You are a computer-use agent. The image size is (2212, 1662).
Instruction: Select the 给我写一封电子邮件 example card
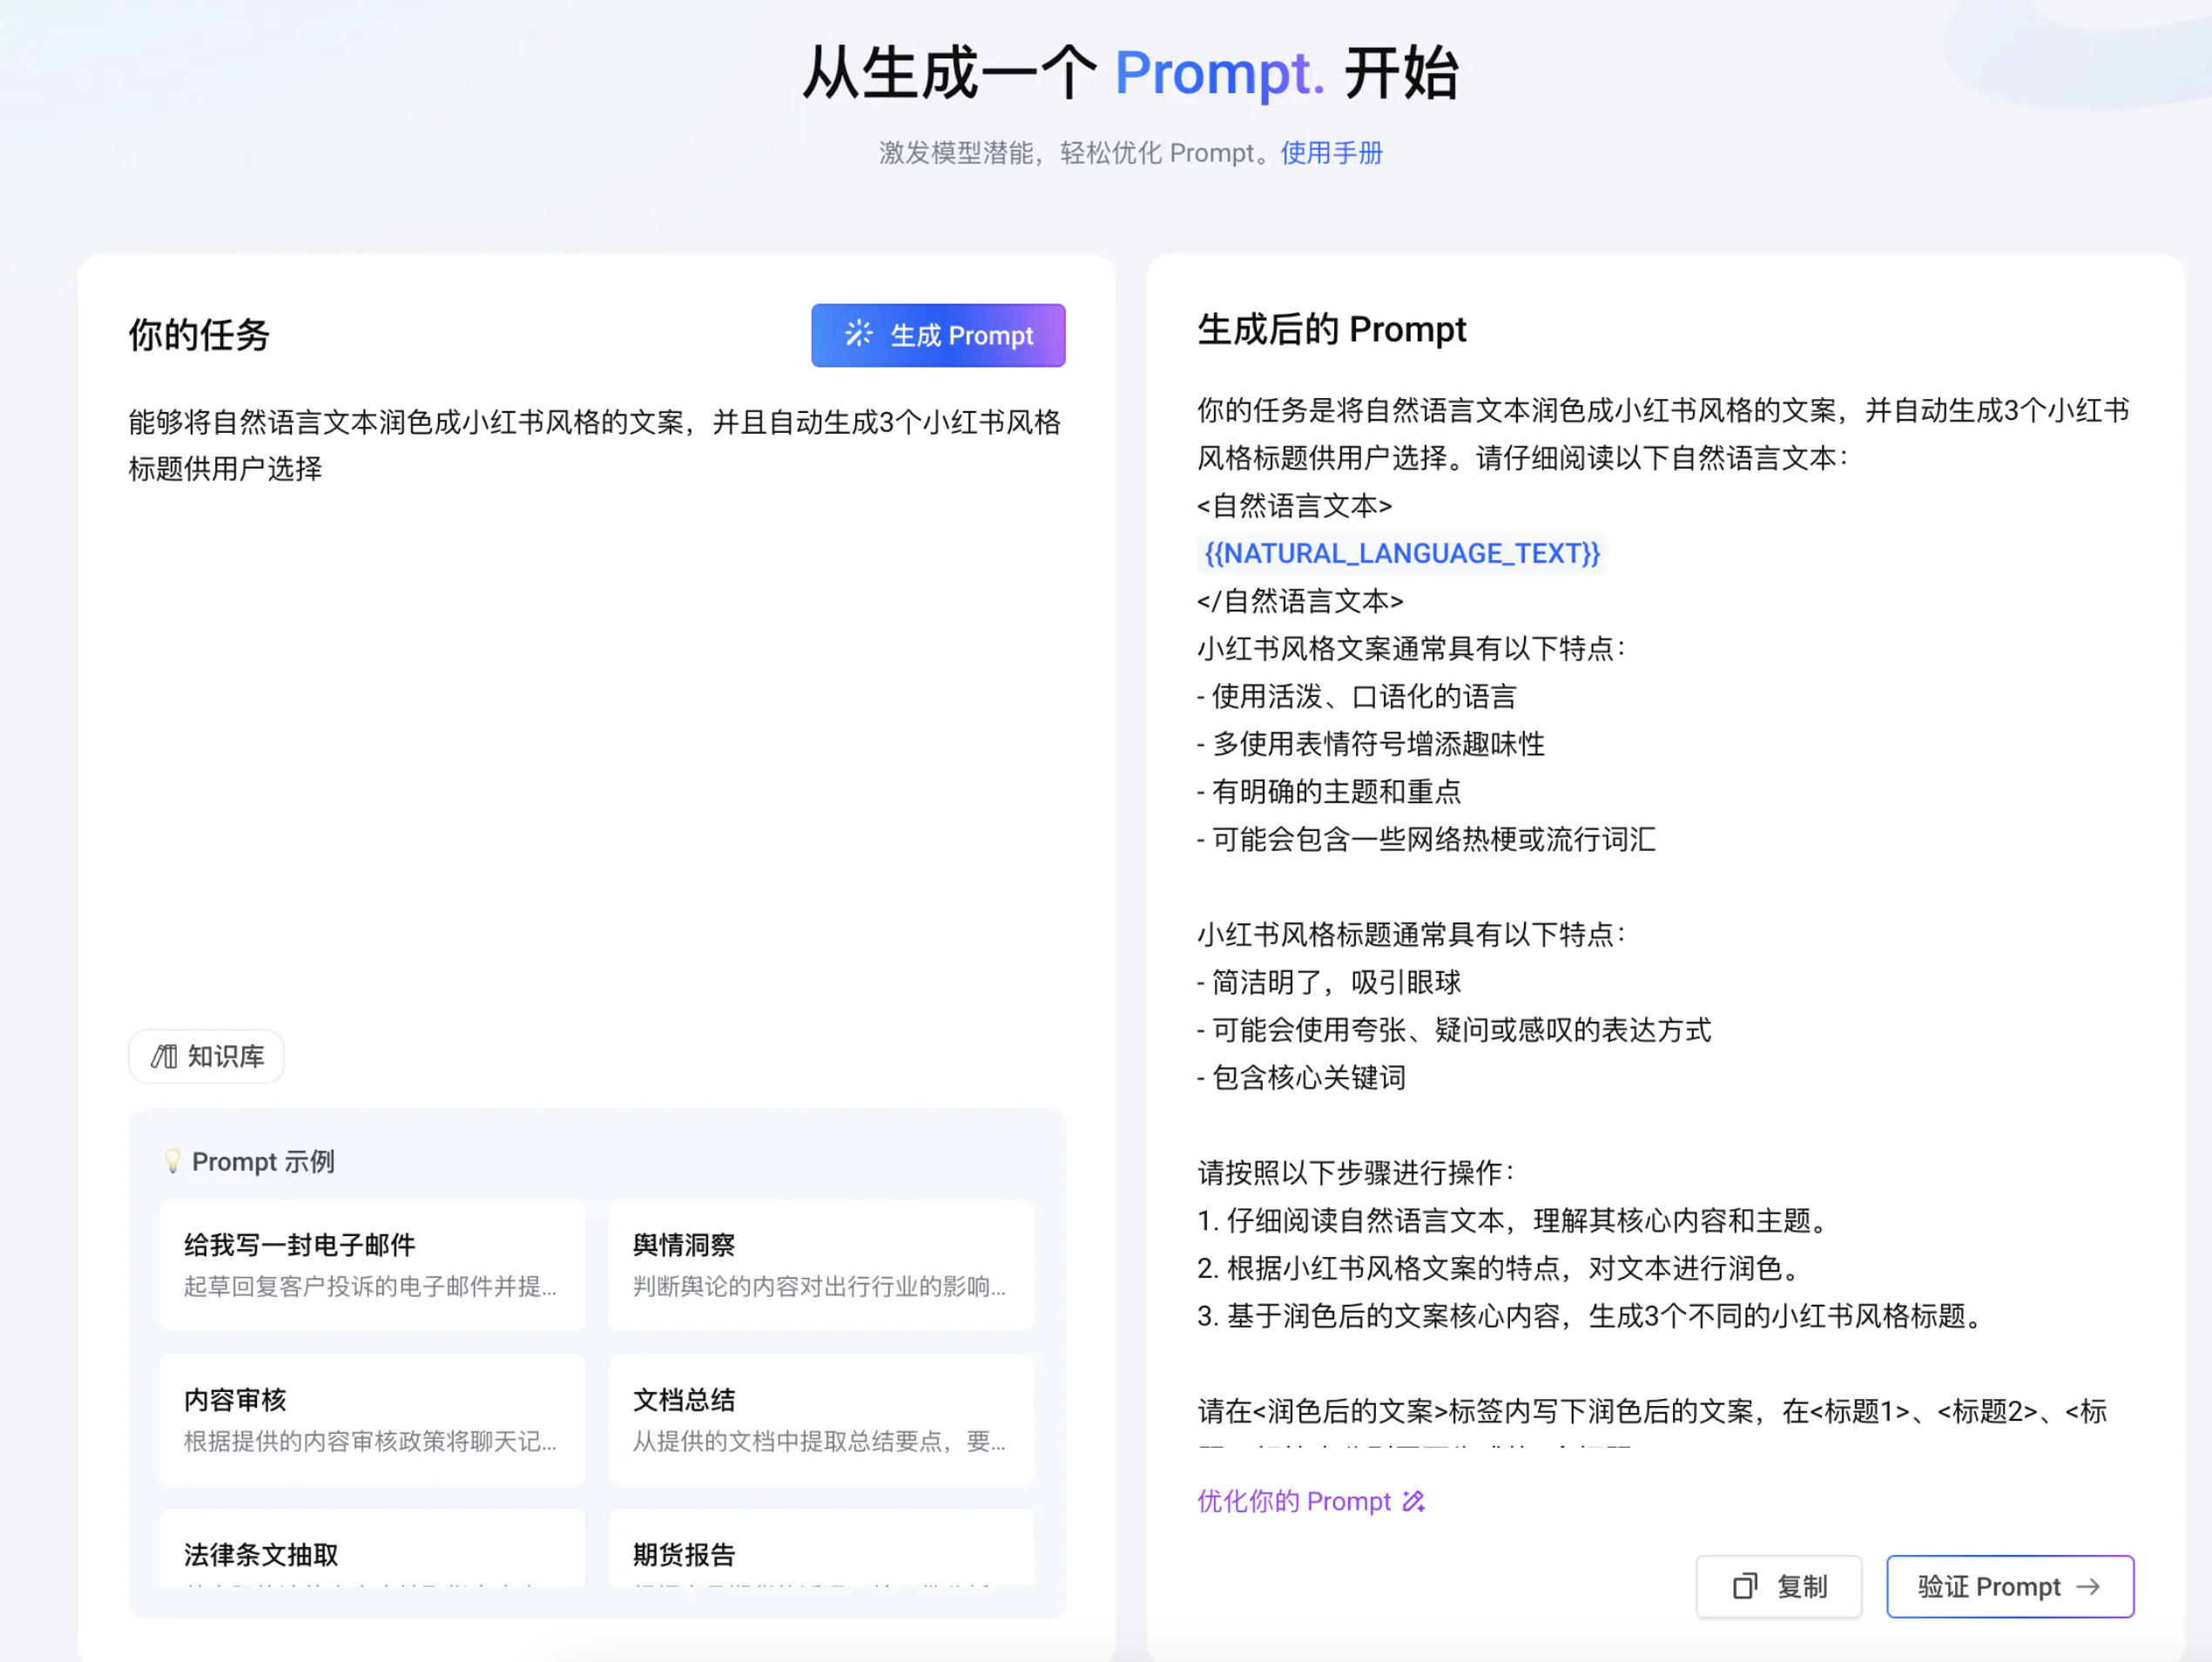[371, 1264]
